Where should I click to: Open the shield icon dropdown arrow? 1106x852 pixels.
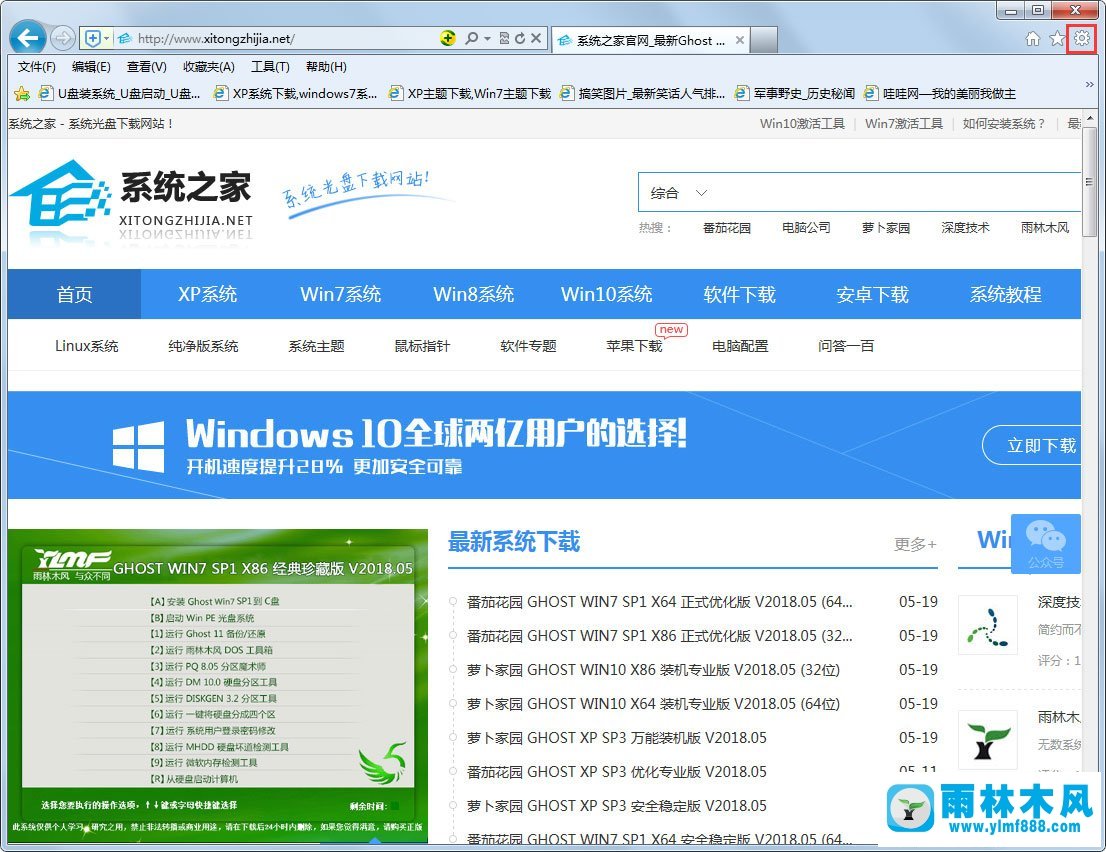click(107, 39)
